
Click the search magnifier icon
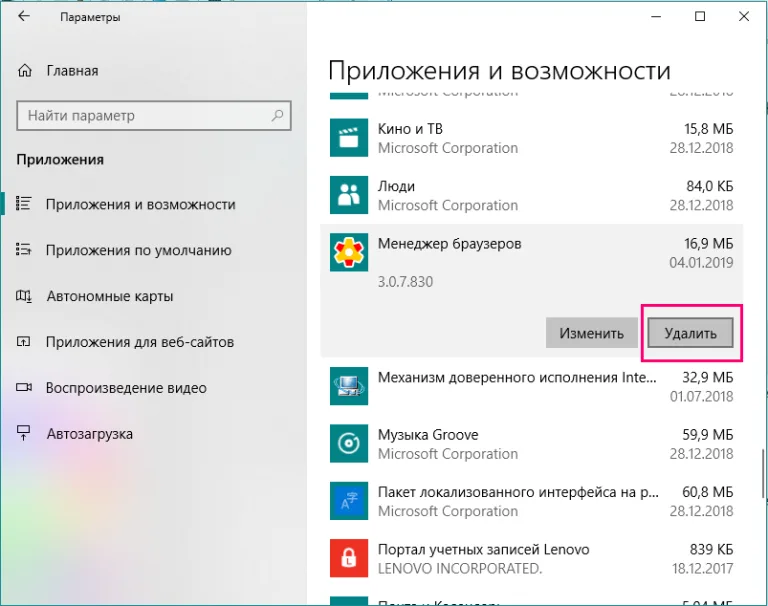(x=277, y=116)
